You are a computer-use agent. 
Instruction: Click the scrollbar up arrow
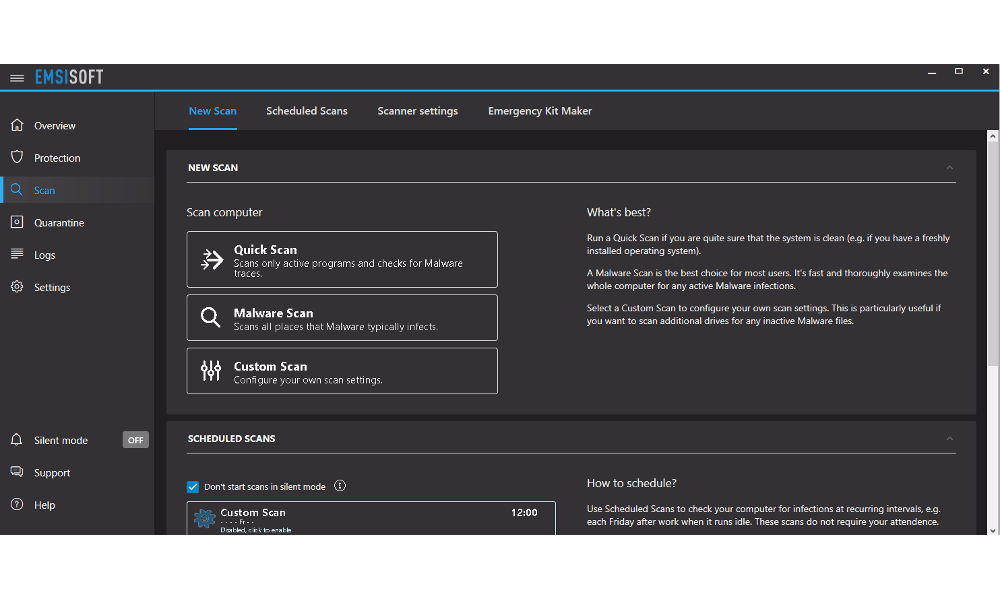click(x=993, y=136)
